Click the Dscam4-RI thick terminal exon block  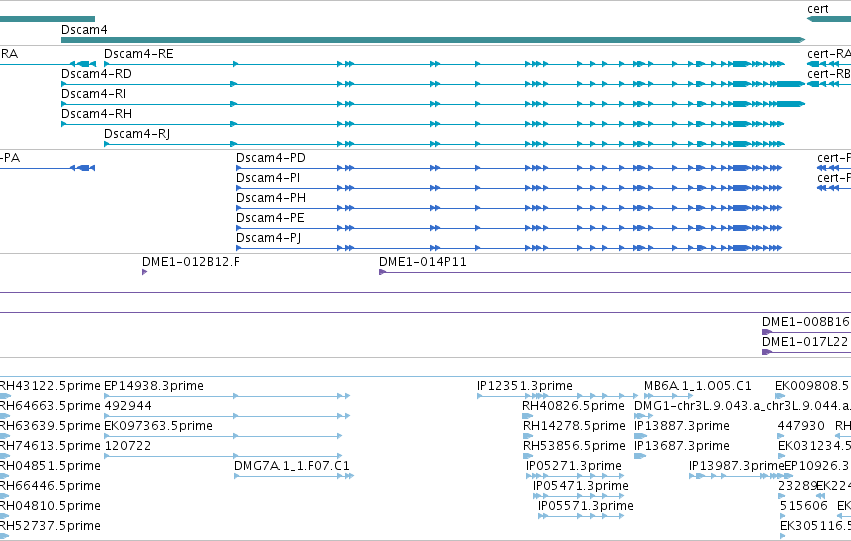click(x=790, y=104)
